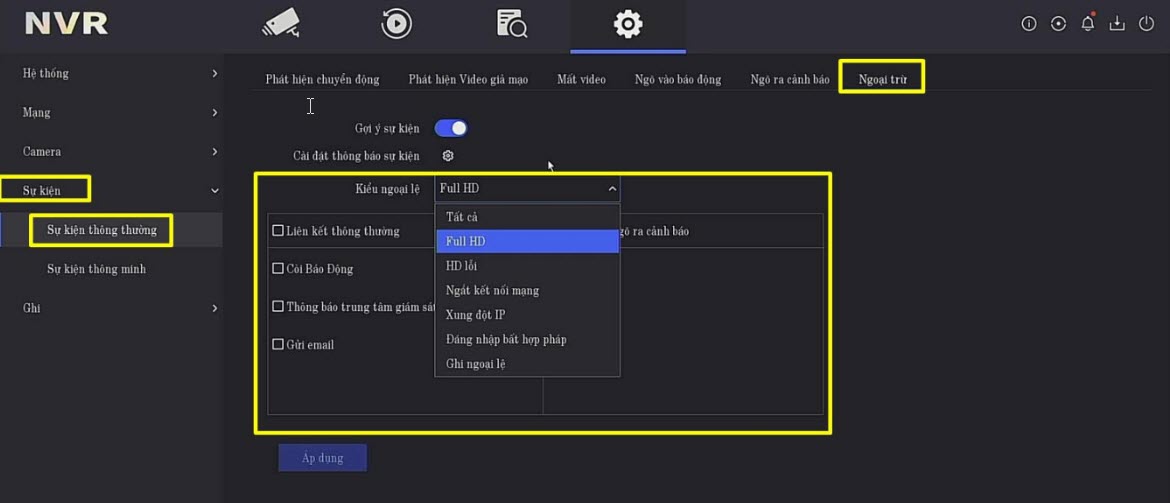
Task: Click the download icon at top right
Action: [x=1117, y=24]
